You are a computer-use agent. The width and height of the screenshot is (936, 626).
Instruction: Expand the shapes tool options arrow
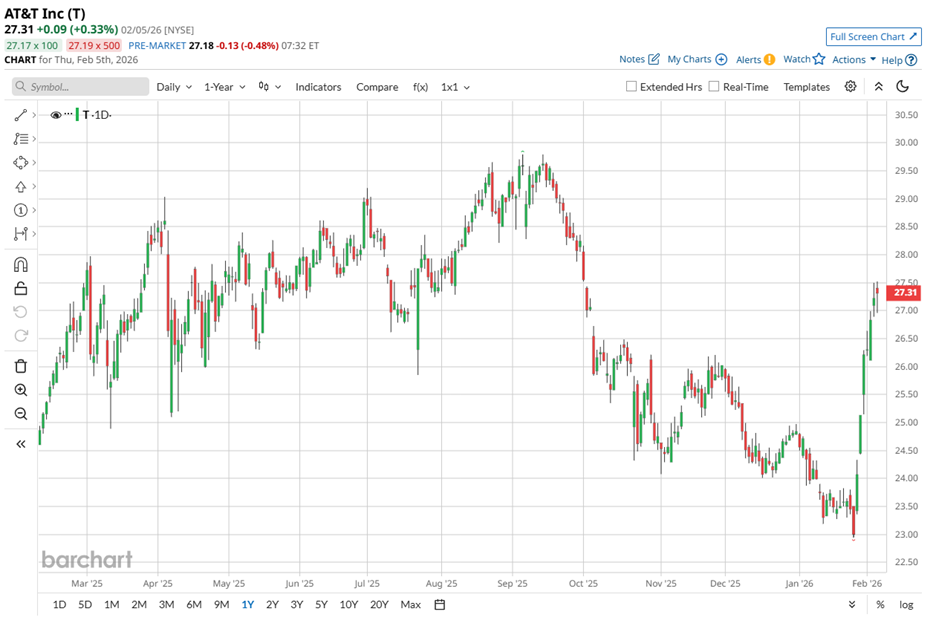[34, 162]
